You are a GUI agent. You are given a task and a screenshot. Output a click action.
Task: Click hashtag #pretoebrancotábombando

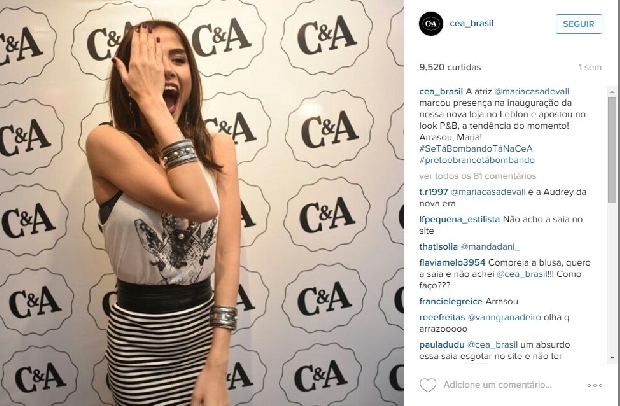tap(477, 160)
